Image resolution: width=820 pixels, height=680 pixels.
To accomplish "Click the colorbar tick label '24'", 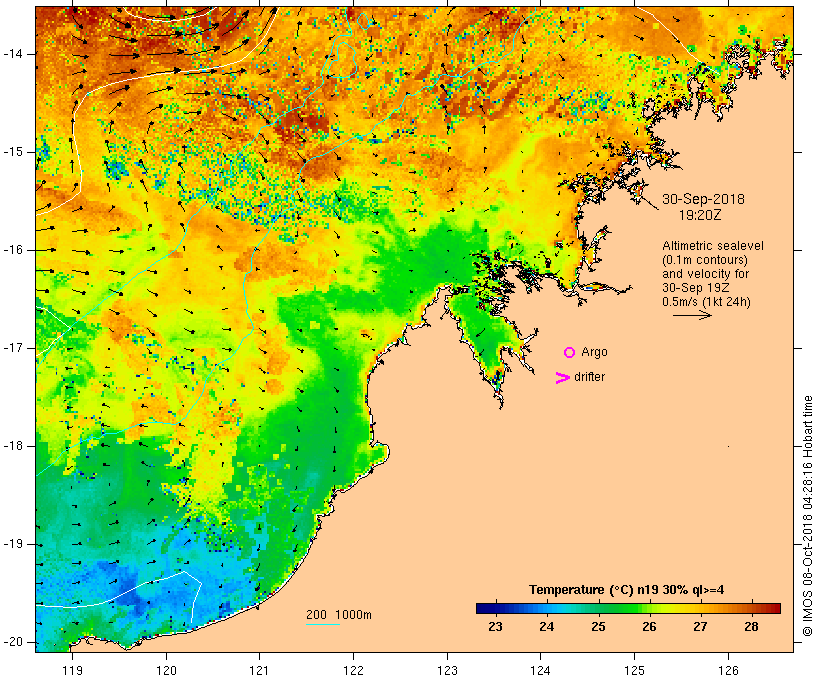I will coord(546,627).
